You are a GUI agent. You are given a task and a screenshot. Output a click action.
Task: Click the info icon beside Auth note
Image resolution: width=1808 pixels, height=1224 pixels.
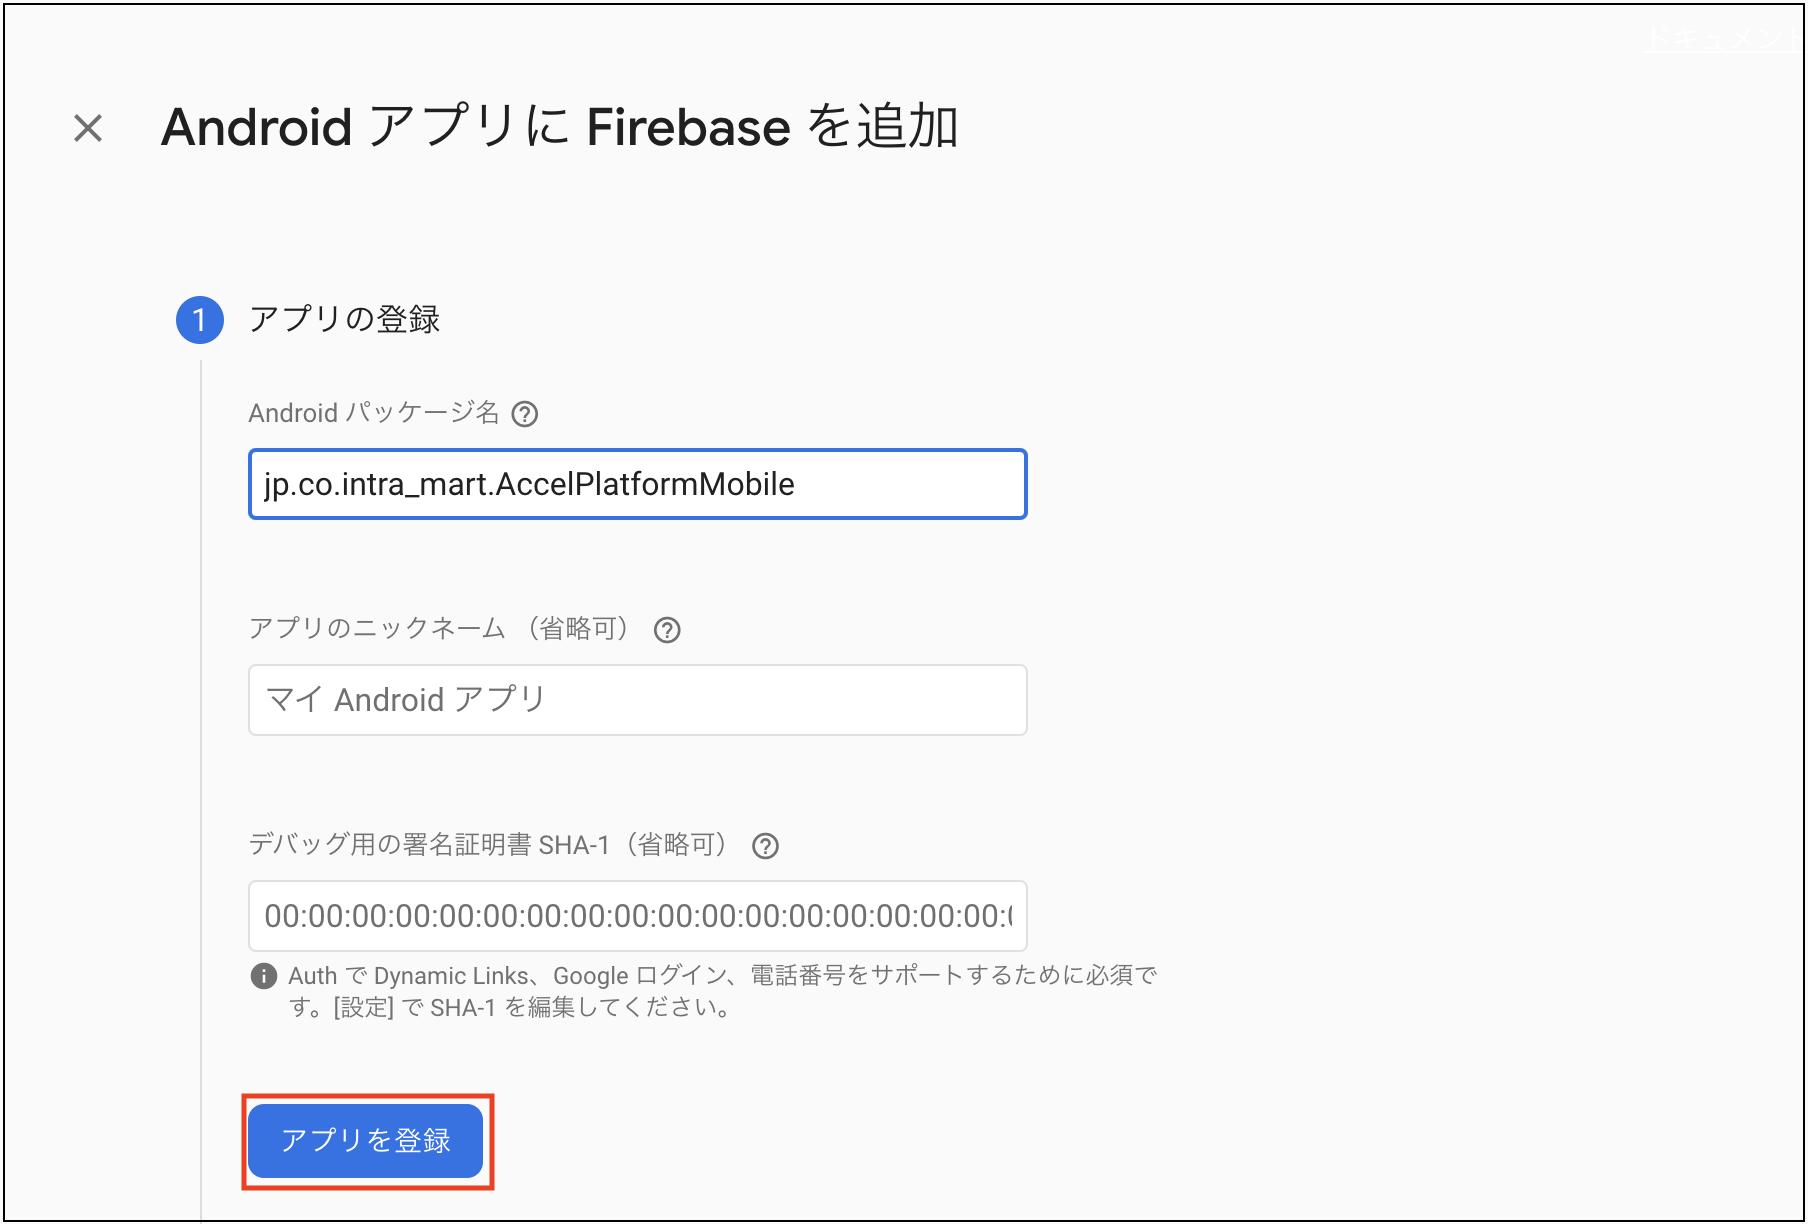tap(264, 976)
